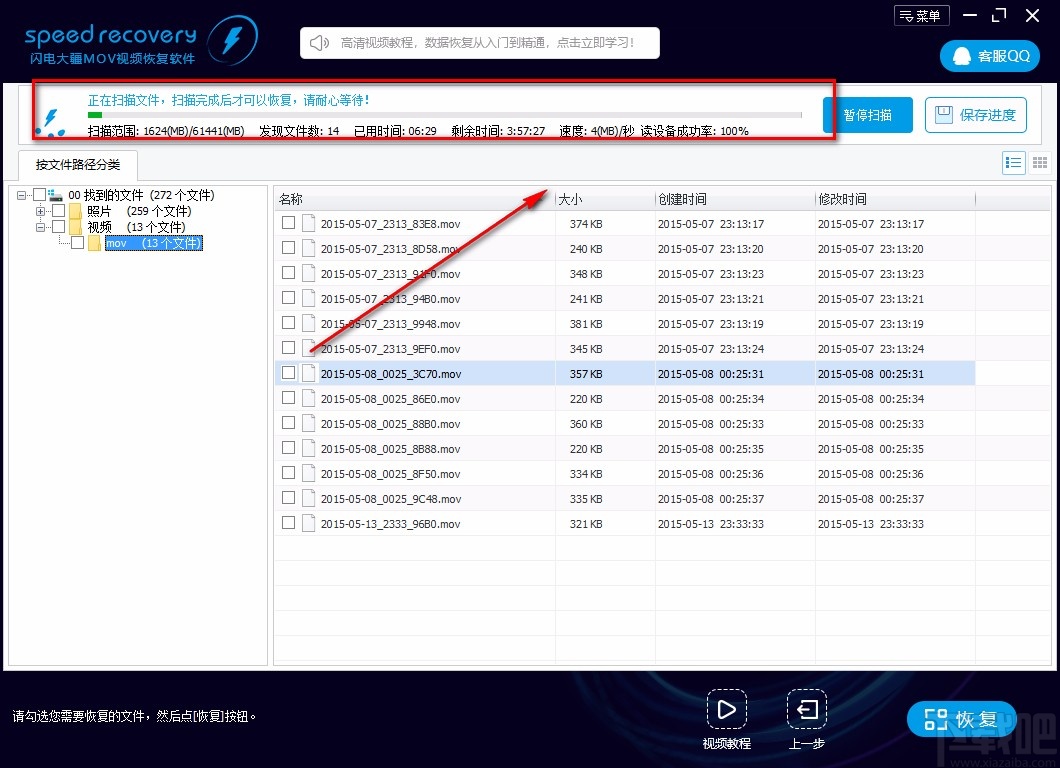
Task: Check the box for 2015-05-07_2313_8D58.mov
Action: 289,247
